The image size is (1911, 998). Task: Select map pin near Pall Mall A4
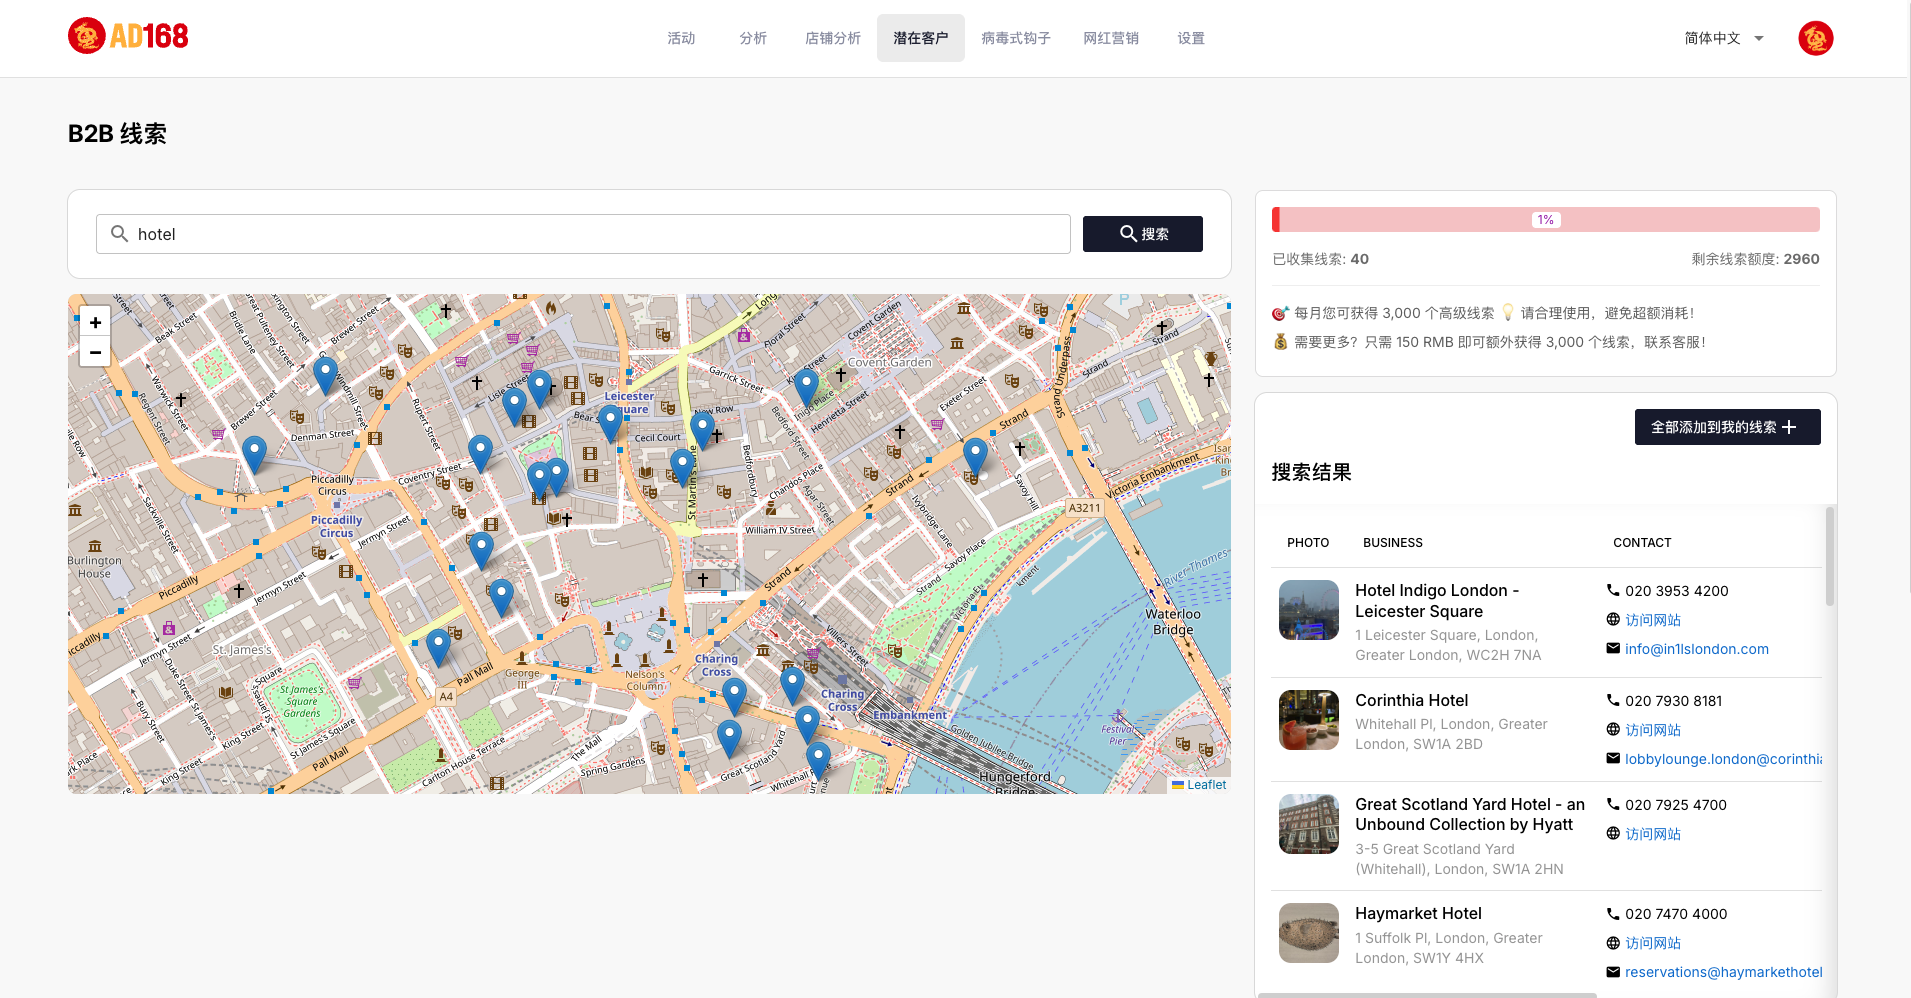[438, 648]
